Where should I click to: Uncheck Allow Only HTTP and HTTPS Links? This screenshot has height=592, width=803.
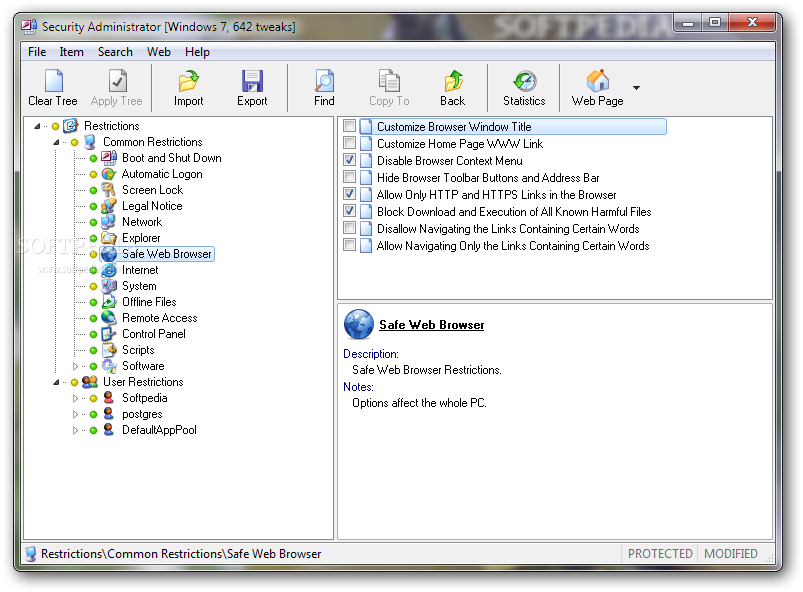point(349,194)
